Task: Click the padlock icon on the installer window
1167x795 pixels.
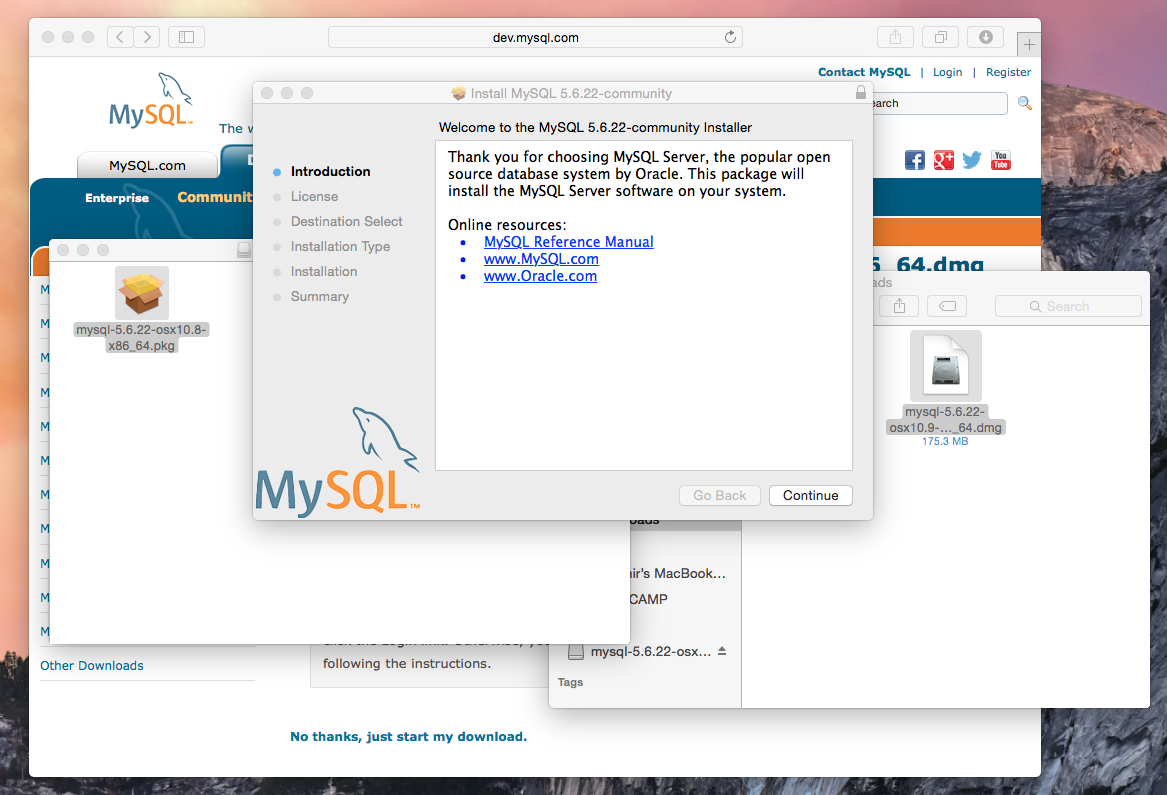Action: click(860, 91)
